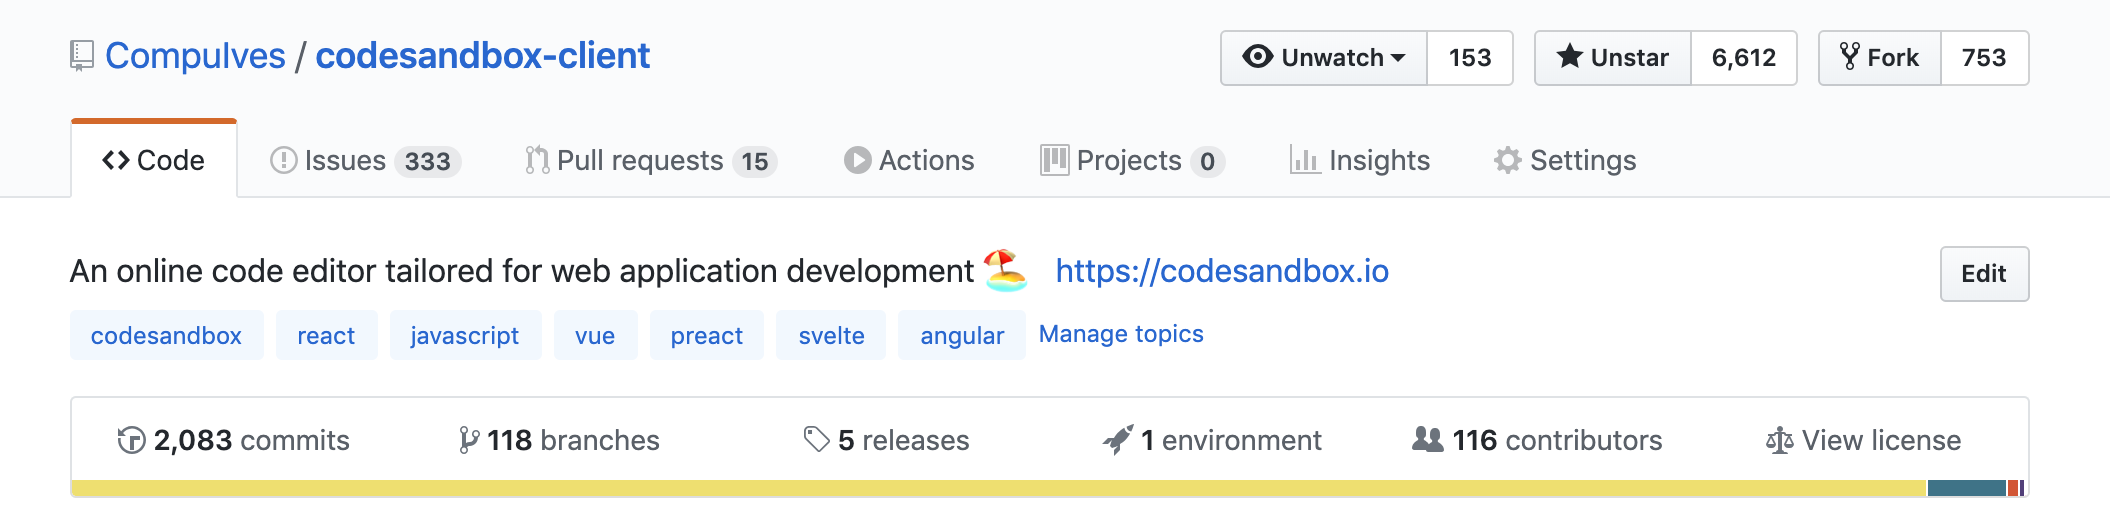Fork the codesandbox-client repository

tap(1880, 58)
